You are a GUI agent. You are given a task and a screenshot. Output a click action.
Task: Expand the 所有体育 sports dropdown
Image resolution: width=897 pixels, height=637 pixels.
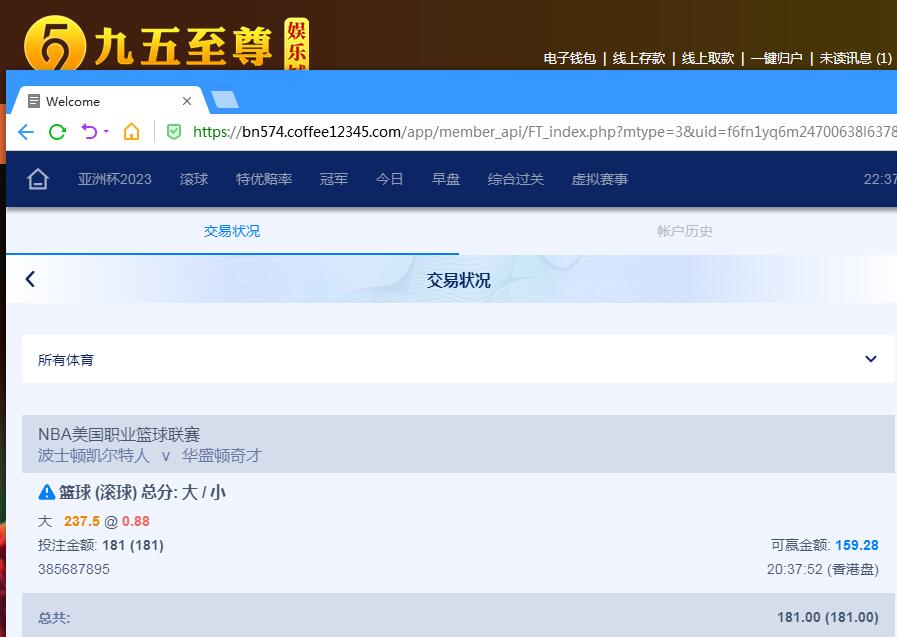tap(870, 359)
